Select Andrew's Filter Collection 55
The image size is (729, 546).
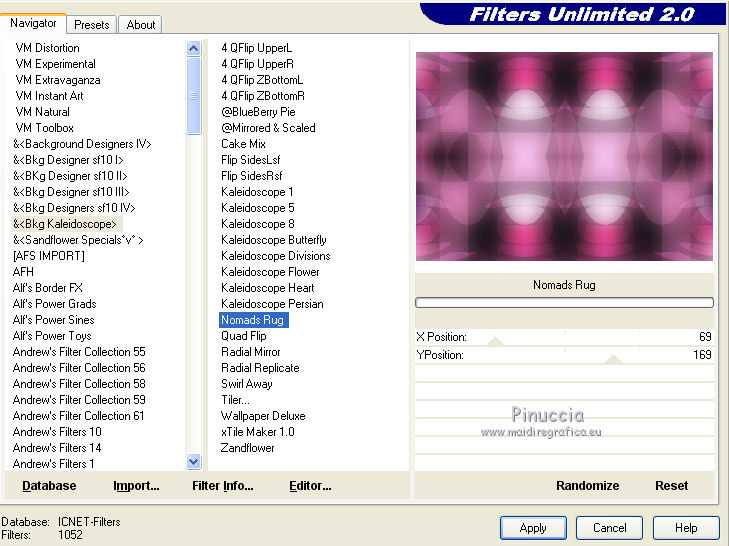click(79, 352)
